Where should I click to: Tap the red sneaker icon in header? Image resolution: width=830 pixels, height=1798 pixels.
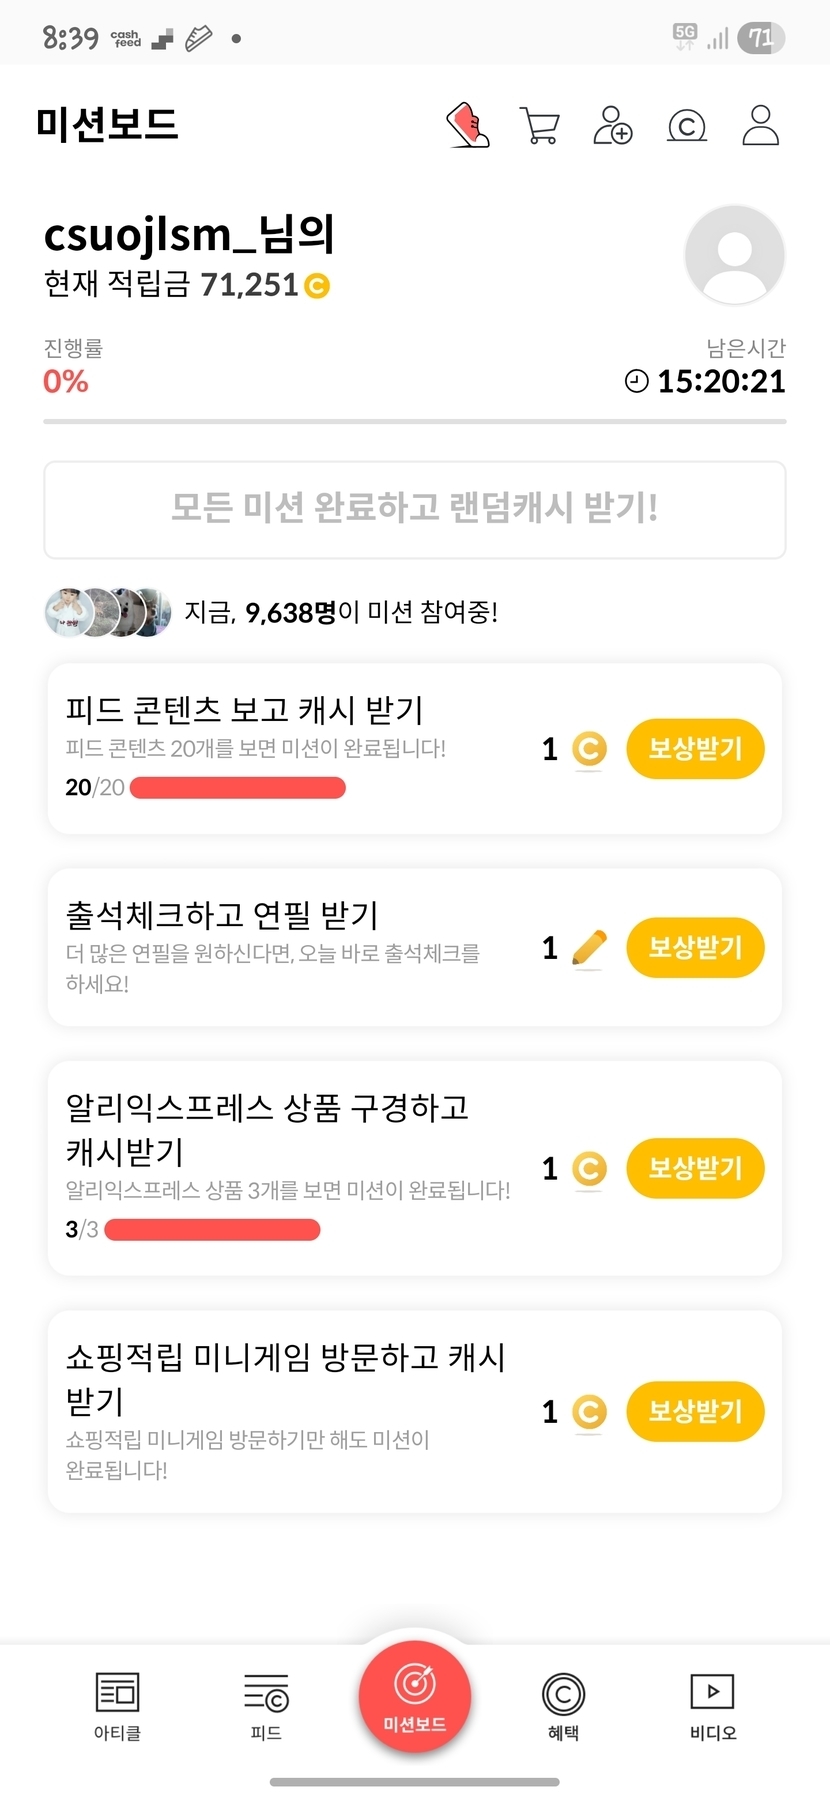(468, 125)
